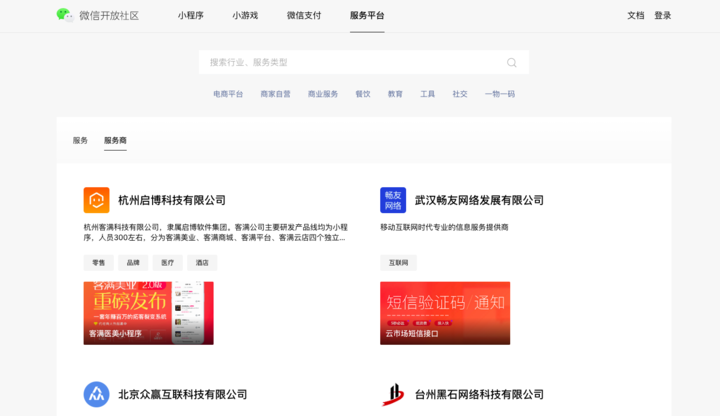720x416 pixels.
Task: Click the 互联网 tag
Action: 399,263
